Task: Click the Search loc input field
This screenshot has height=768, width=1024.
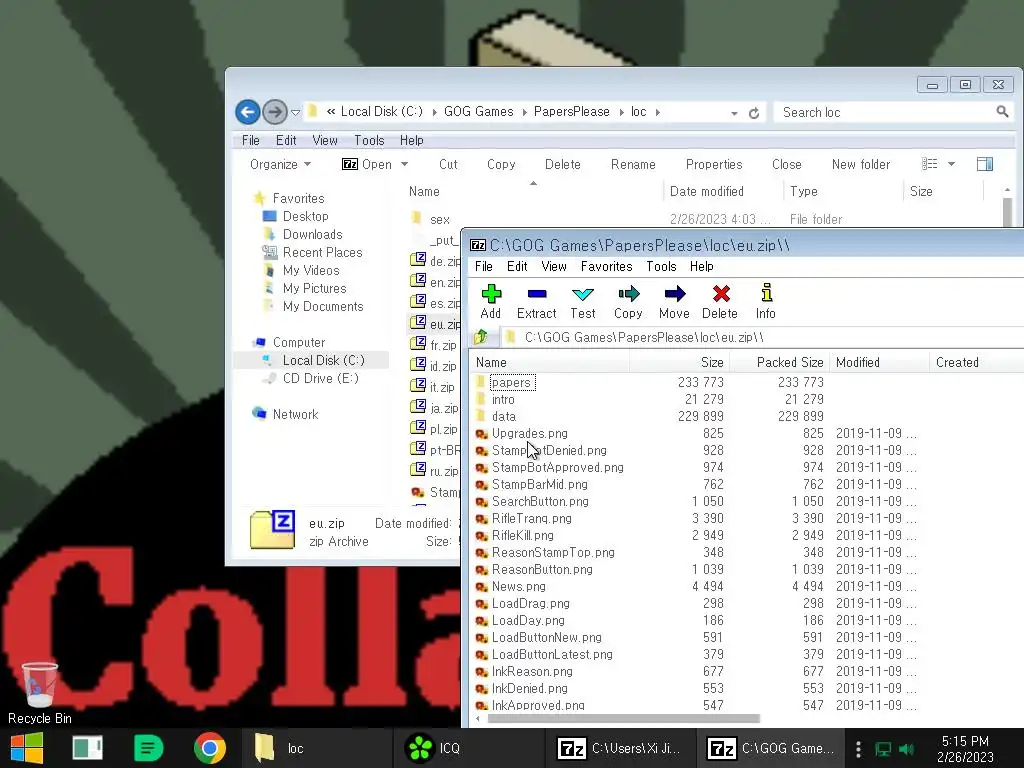Action: pyautogui.click(x=885, y=112)
